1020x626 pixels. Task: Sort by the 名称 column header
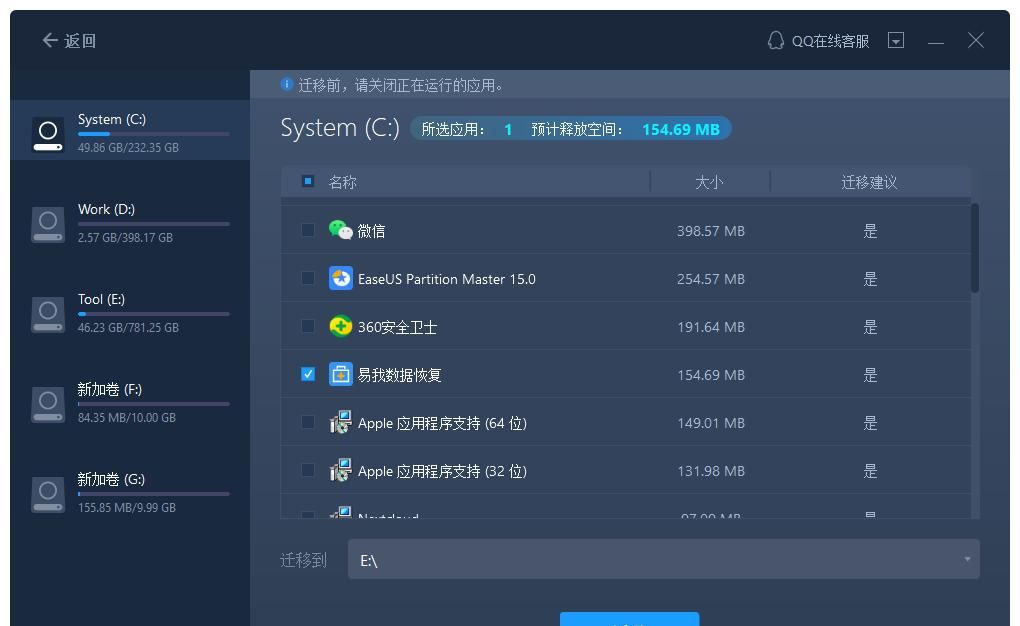[342, 182]
